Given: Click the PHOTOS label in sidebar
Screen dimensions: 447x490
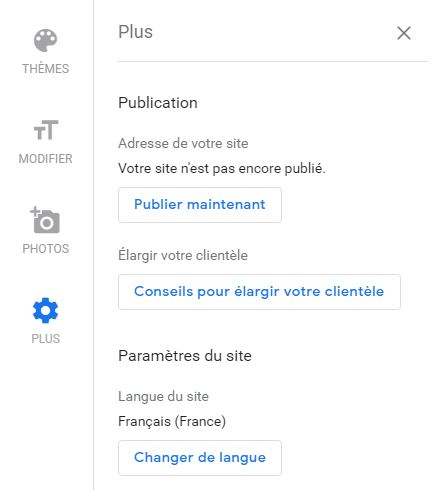Looking at the screenshot, I should tap(46, 249).
